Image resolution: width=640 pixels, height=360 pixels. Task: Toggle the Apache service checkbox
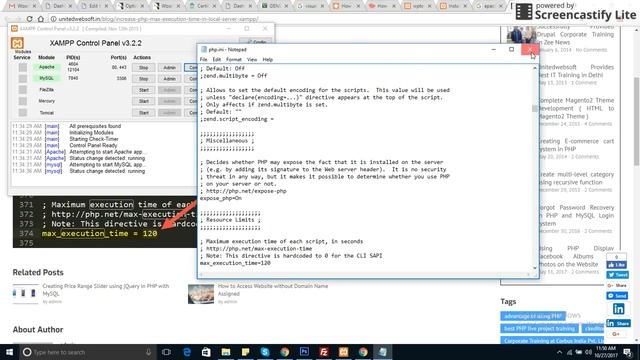click(23, 67)
